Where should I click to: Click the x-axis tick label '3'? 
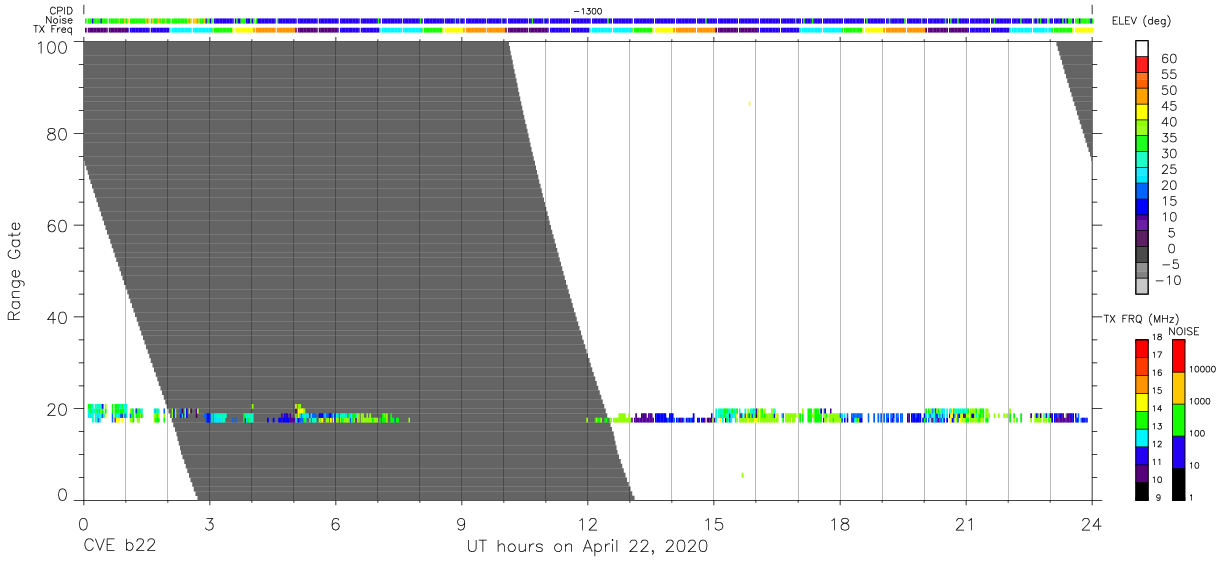[x=209, y=523]
